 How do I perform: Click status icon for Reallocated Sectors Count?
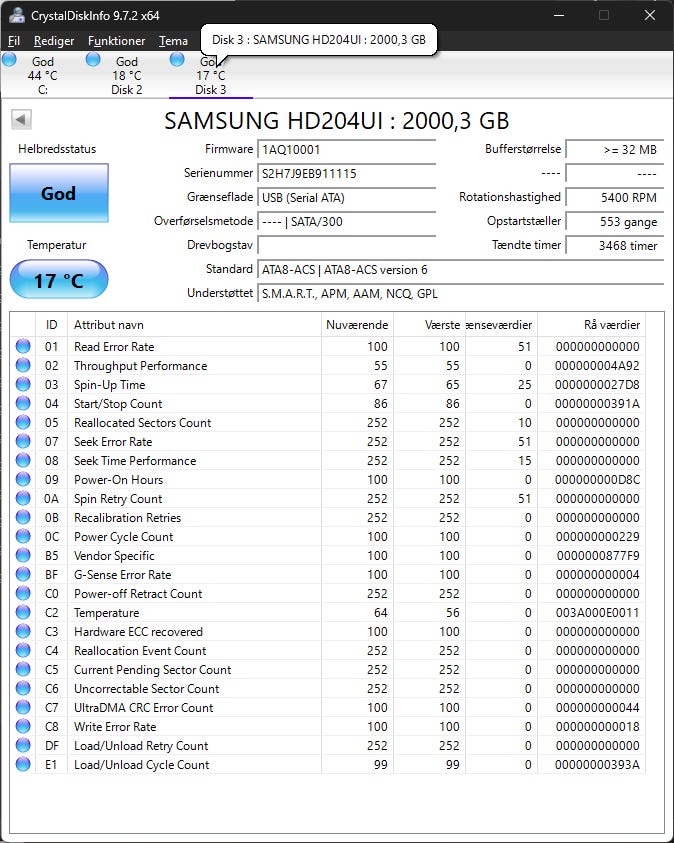(x=23, y=423)
